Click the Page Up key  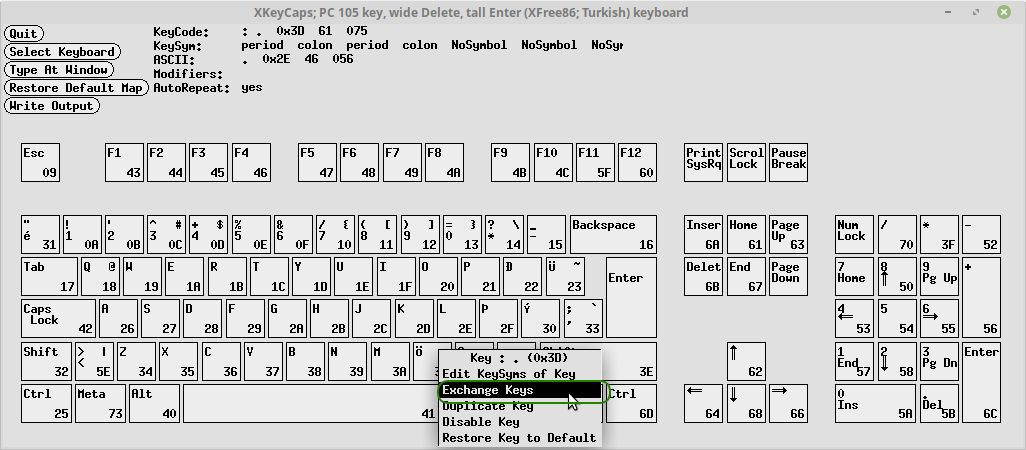pos(788,235)
